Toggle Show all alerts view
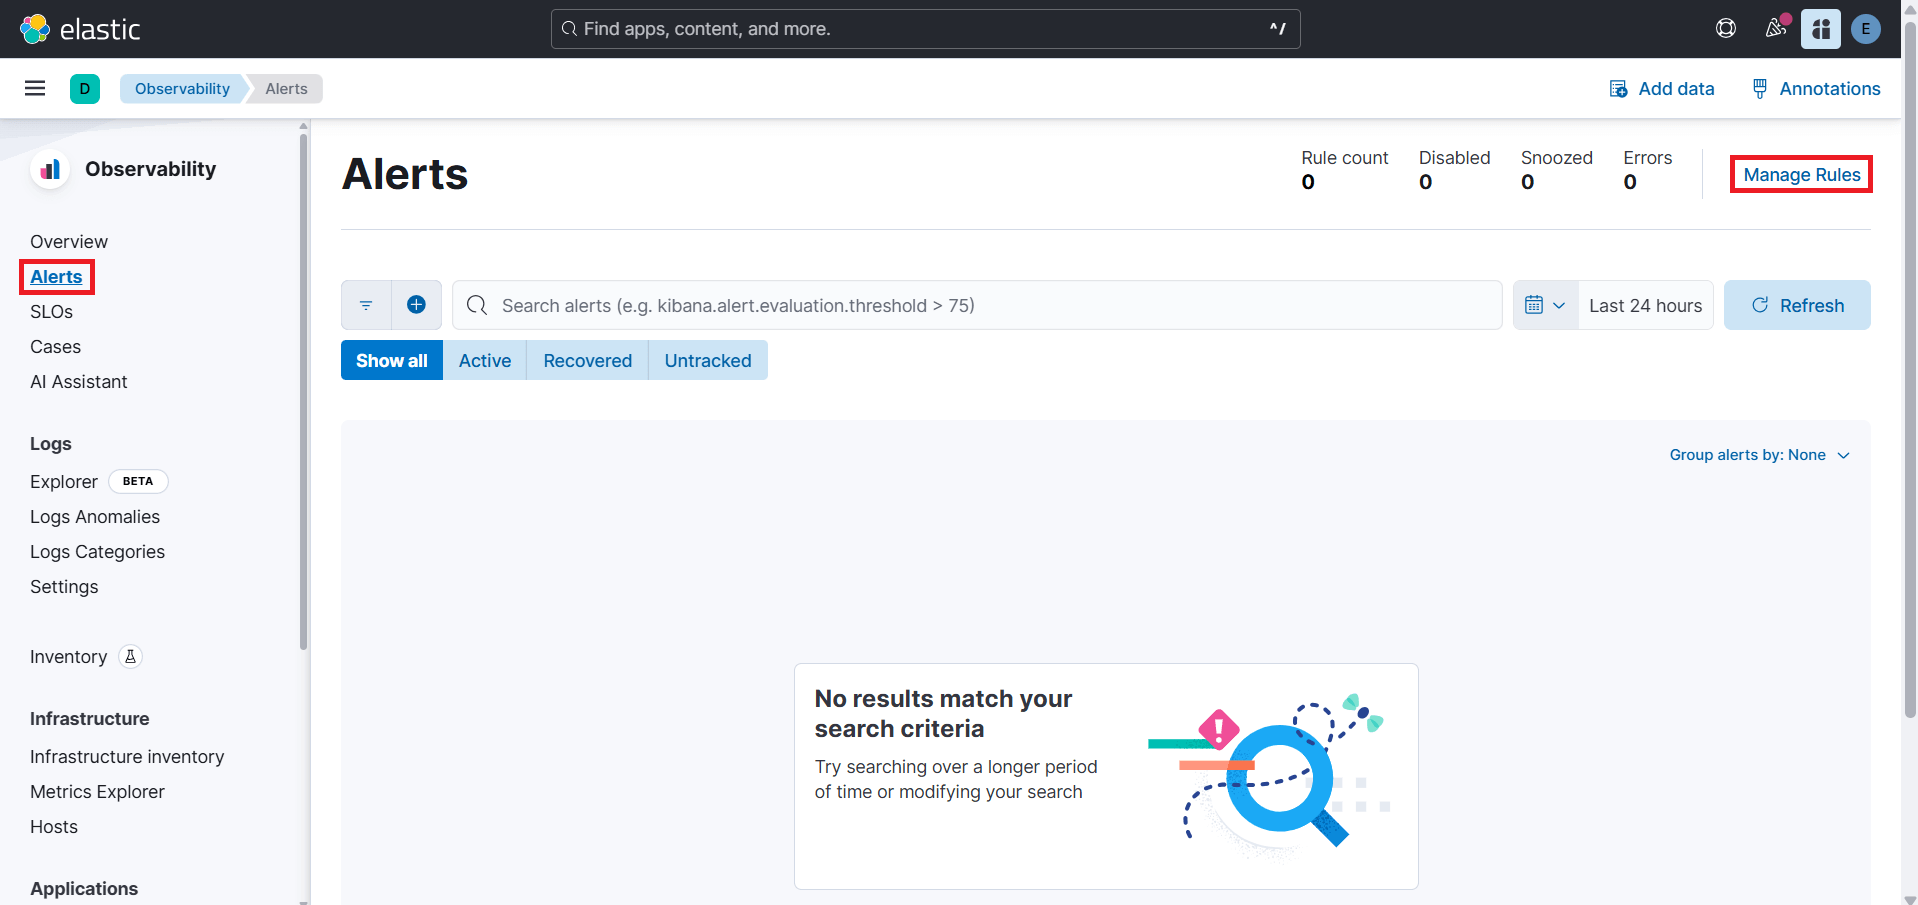This screenshot has height=905, width=1918. point(391,360)
